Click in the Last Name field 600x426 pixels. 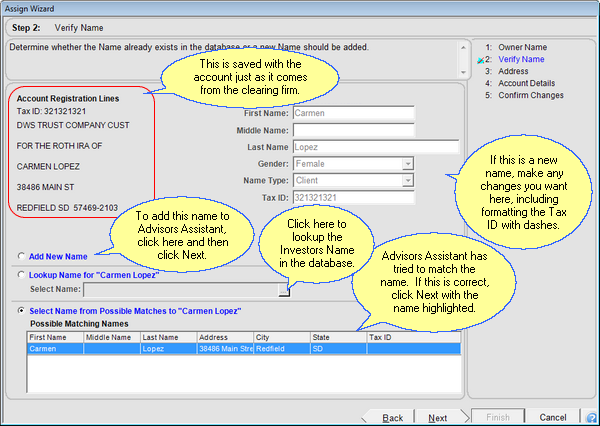tap(353, 147)
